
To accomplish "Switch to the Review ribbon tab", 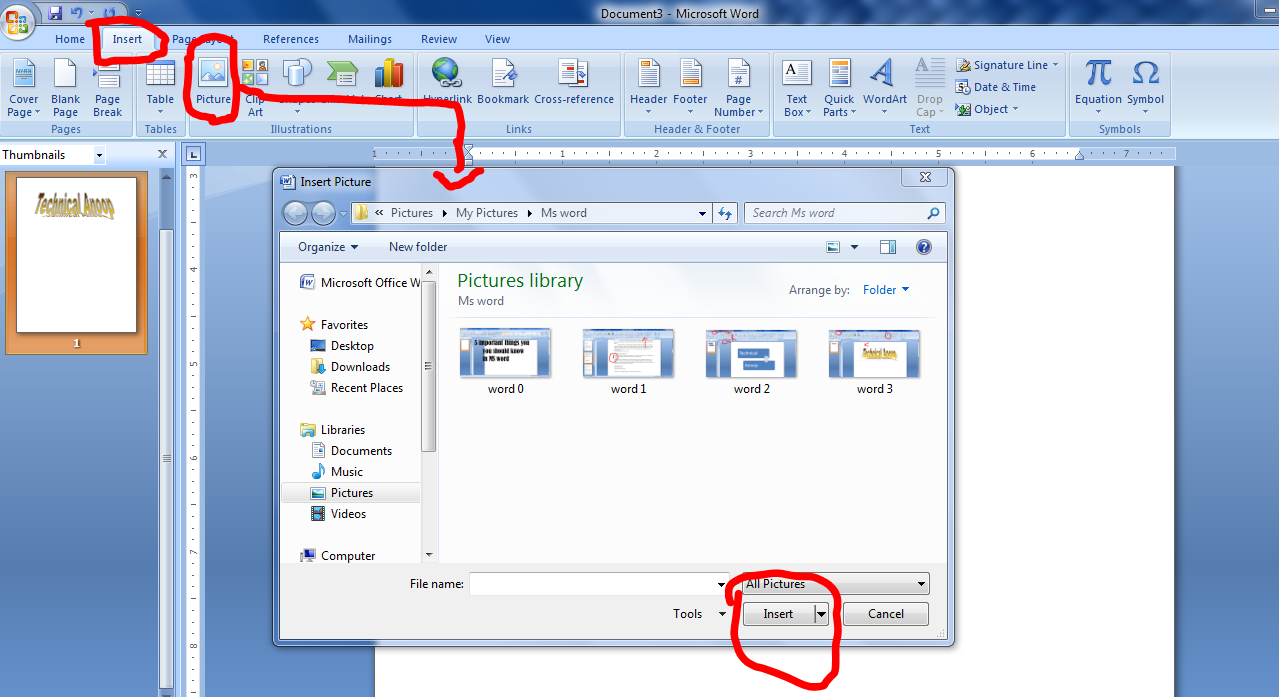I will (x=438, y=39).
